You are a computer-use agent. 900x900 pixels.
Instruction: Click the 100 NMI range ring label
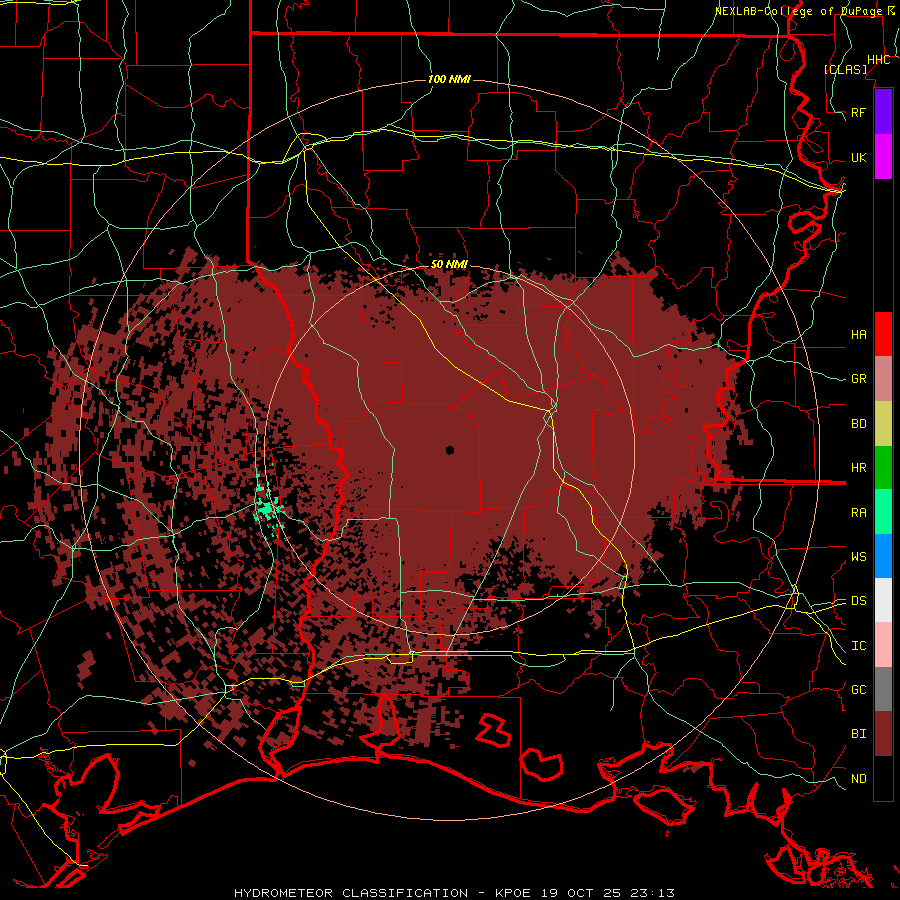(x=449, y=79)
